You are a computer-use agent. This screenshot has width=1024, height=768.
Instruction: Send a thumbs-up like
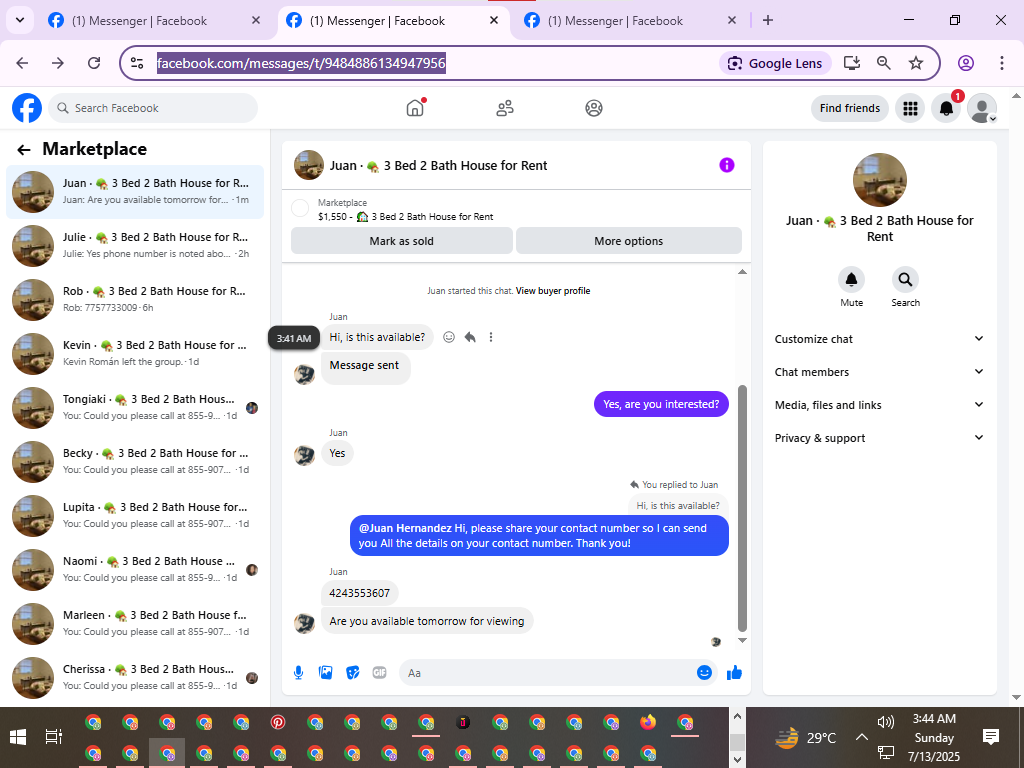735,673
